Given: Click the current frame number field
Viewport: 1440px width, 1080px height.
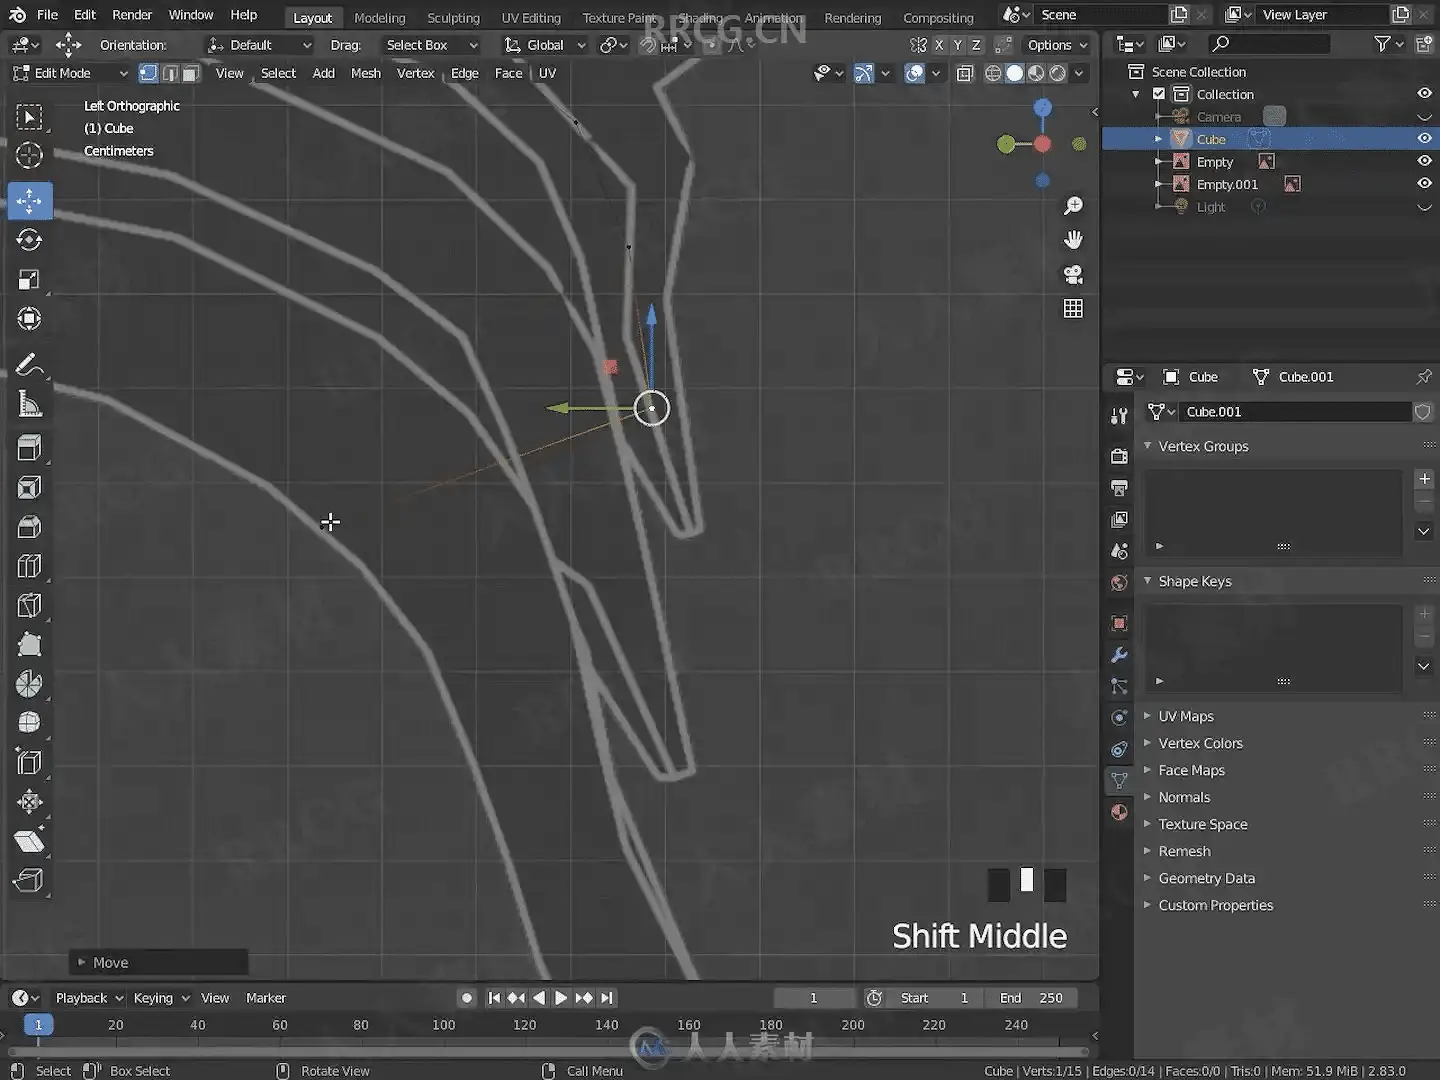Looking at the screenshot, I should pyautogui.click(x=814, y=998).
